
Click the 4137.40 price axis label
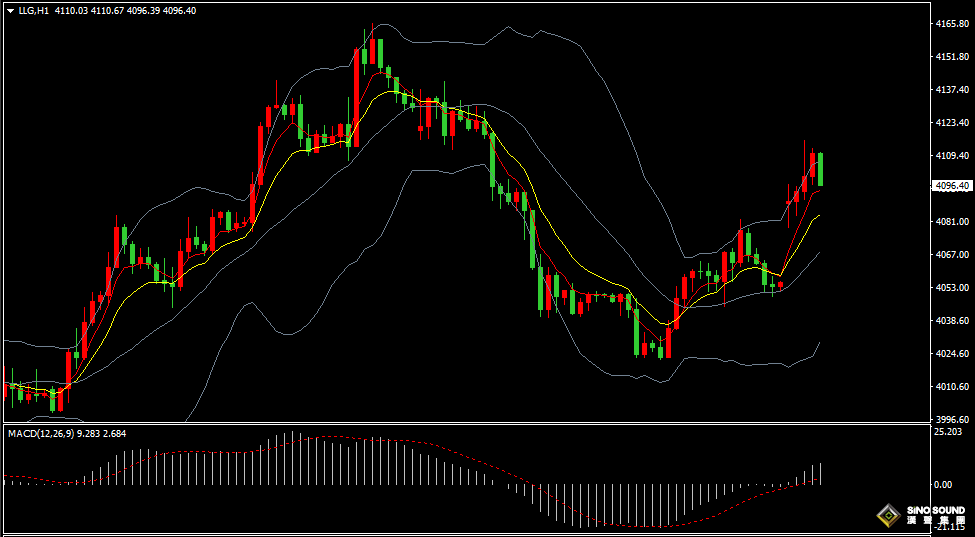(953, 90)
